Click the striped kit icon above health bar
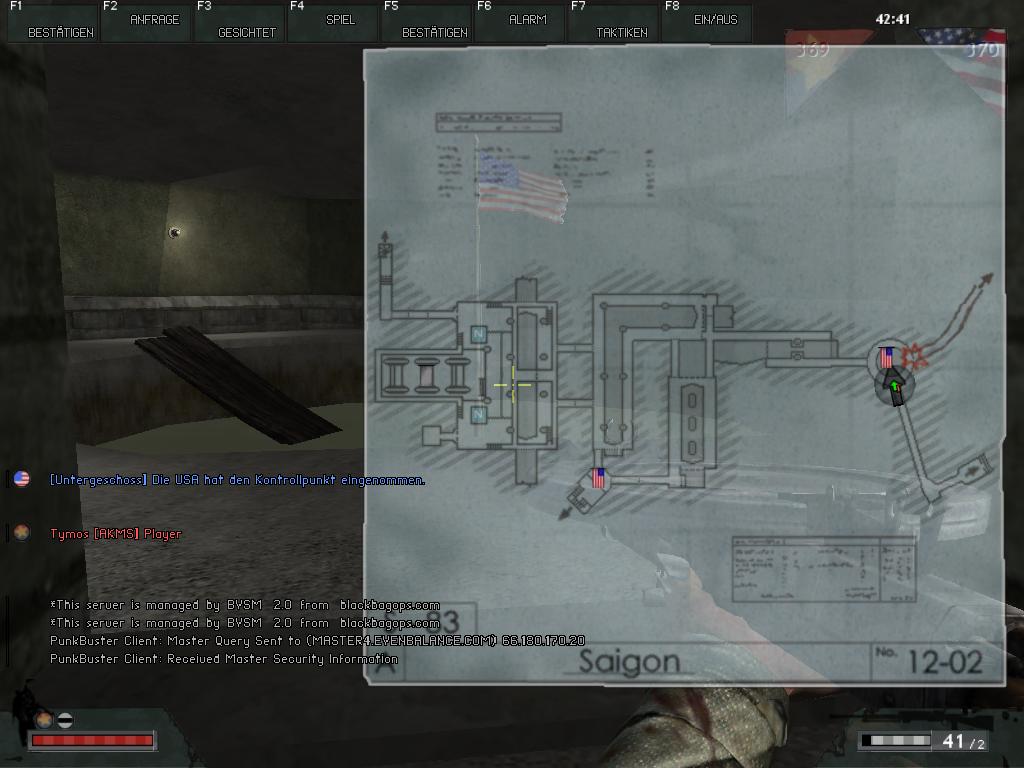The width and height of the screenshot is (1024, 768). [65, 720]
